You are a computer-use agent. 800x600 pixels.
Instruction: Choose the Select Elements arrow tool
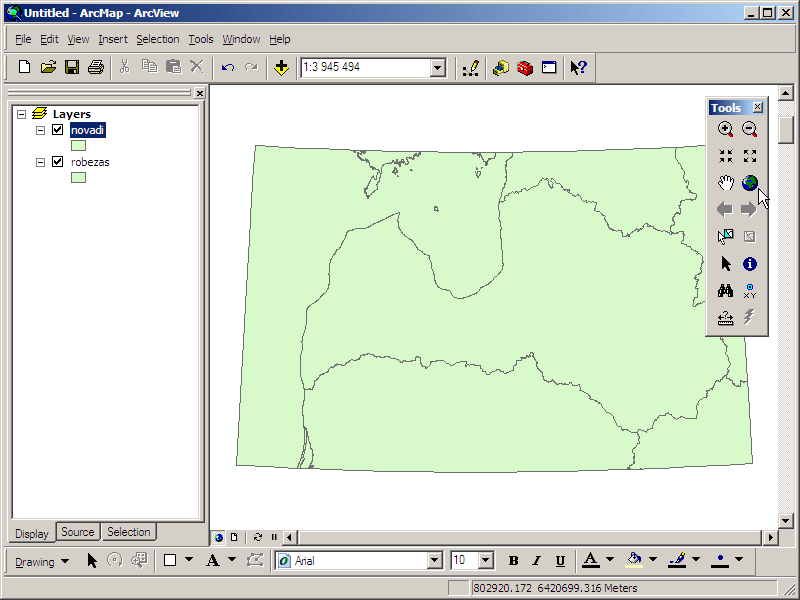[726, 264]
